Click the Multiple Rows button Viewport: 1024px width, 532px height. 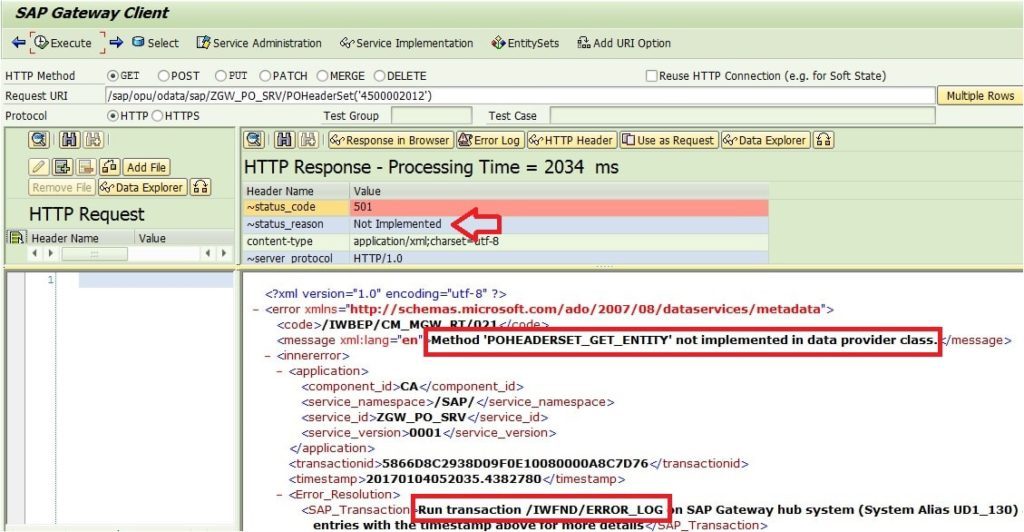coord(980,96)
